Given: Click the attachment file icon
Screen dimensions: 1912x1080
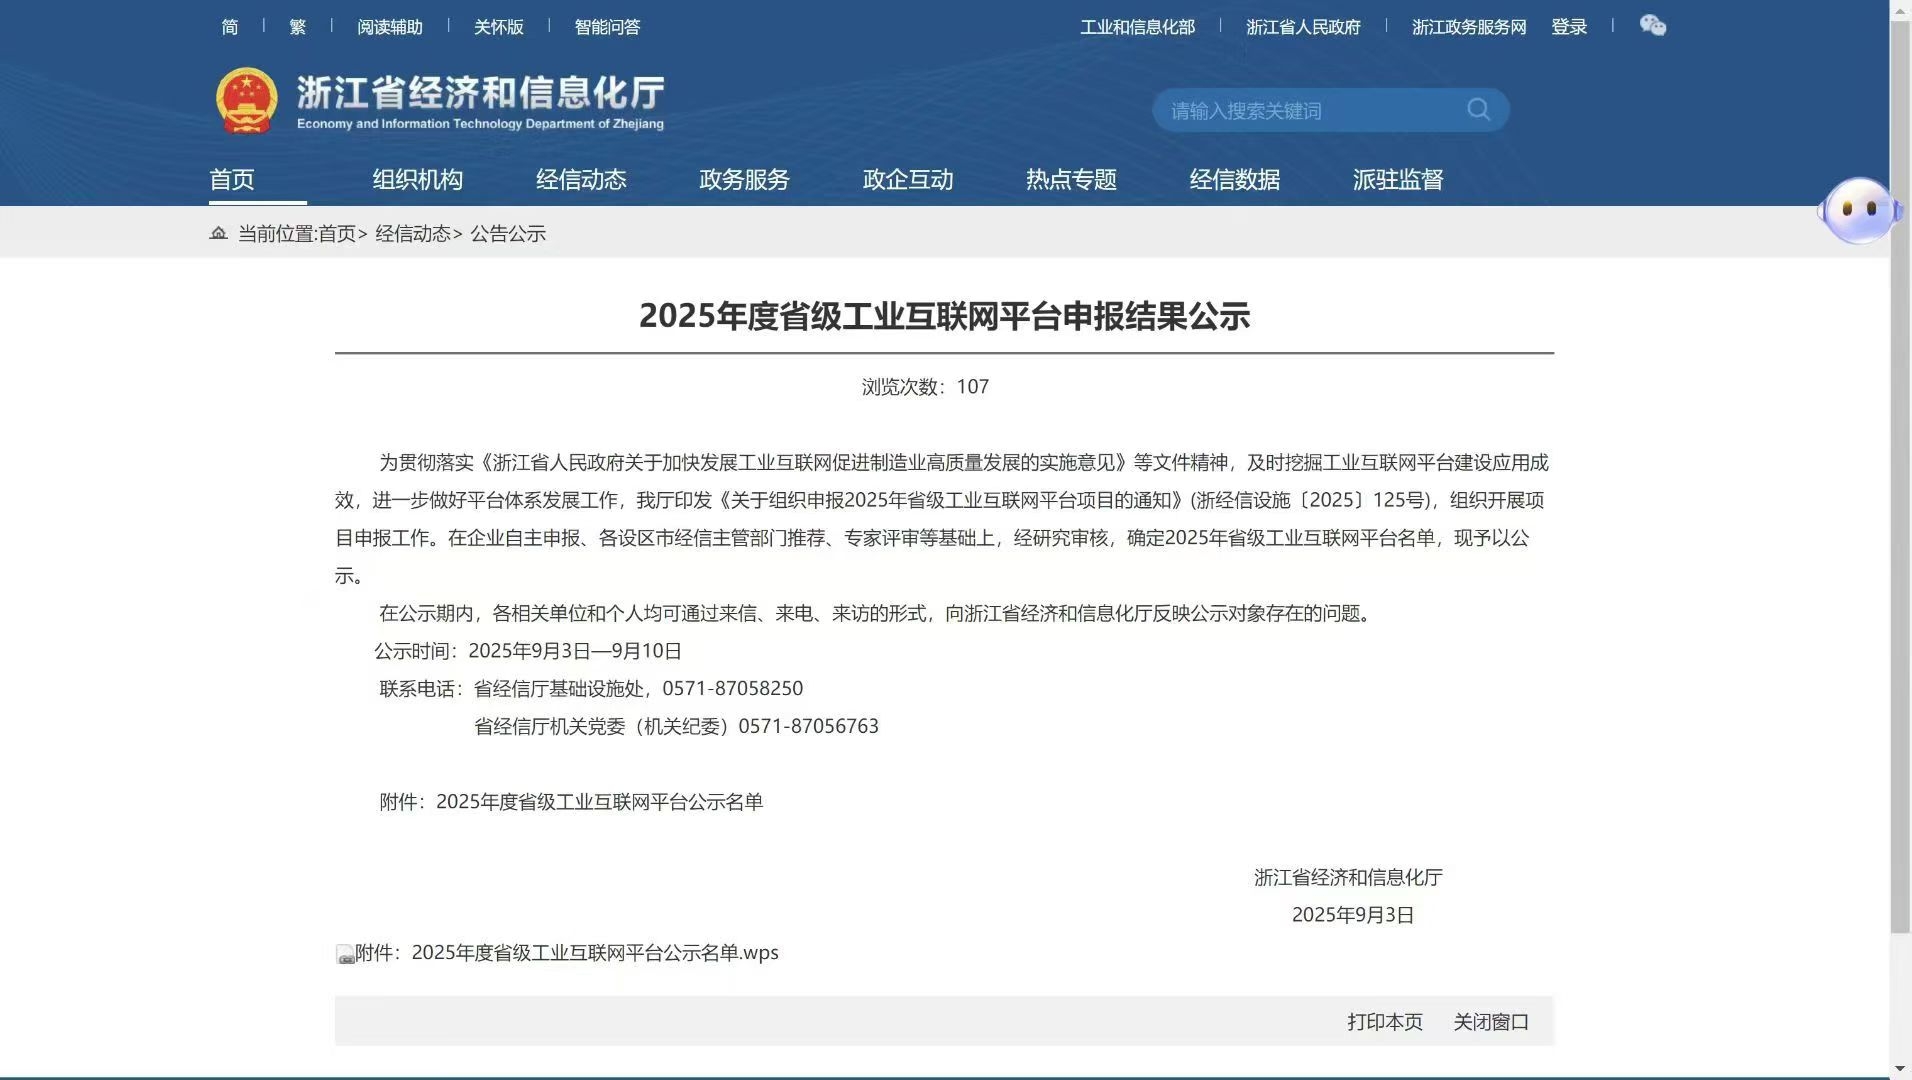Looking at the screenshot, I should [x=345, y=954].
